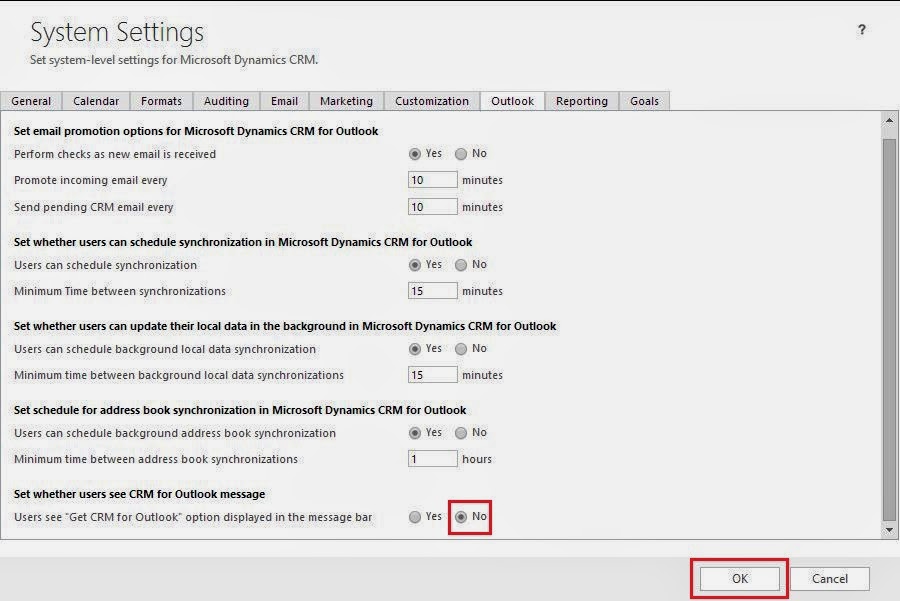Select Yes for perform checks on new email

(414, 154)
